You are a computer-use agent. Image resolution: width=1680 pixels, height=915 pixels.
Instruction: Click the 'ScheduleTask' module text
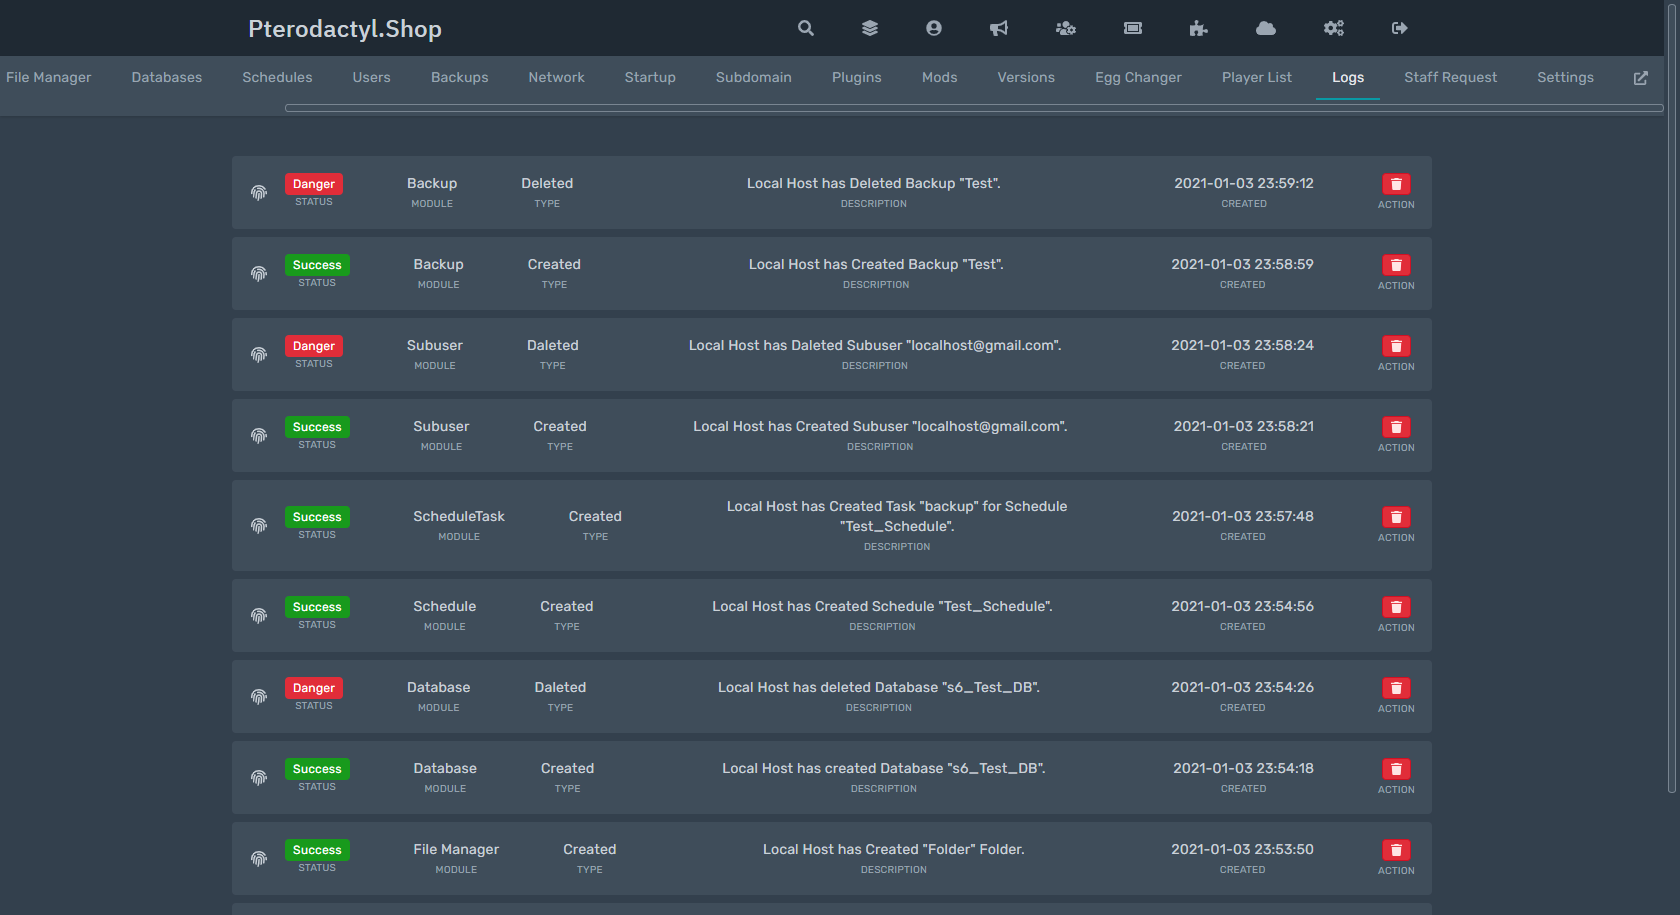(459, 516)
